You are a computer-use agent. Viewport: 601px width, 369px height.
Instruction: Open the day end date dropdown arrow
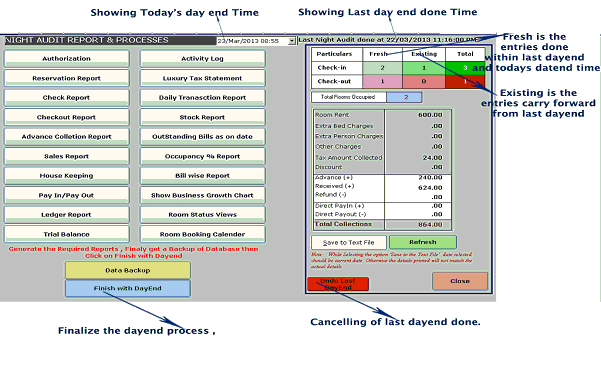point(292,41)
